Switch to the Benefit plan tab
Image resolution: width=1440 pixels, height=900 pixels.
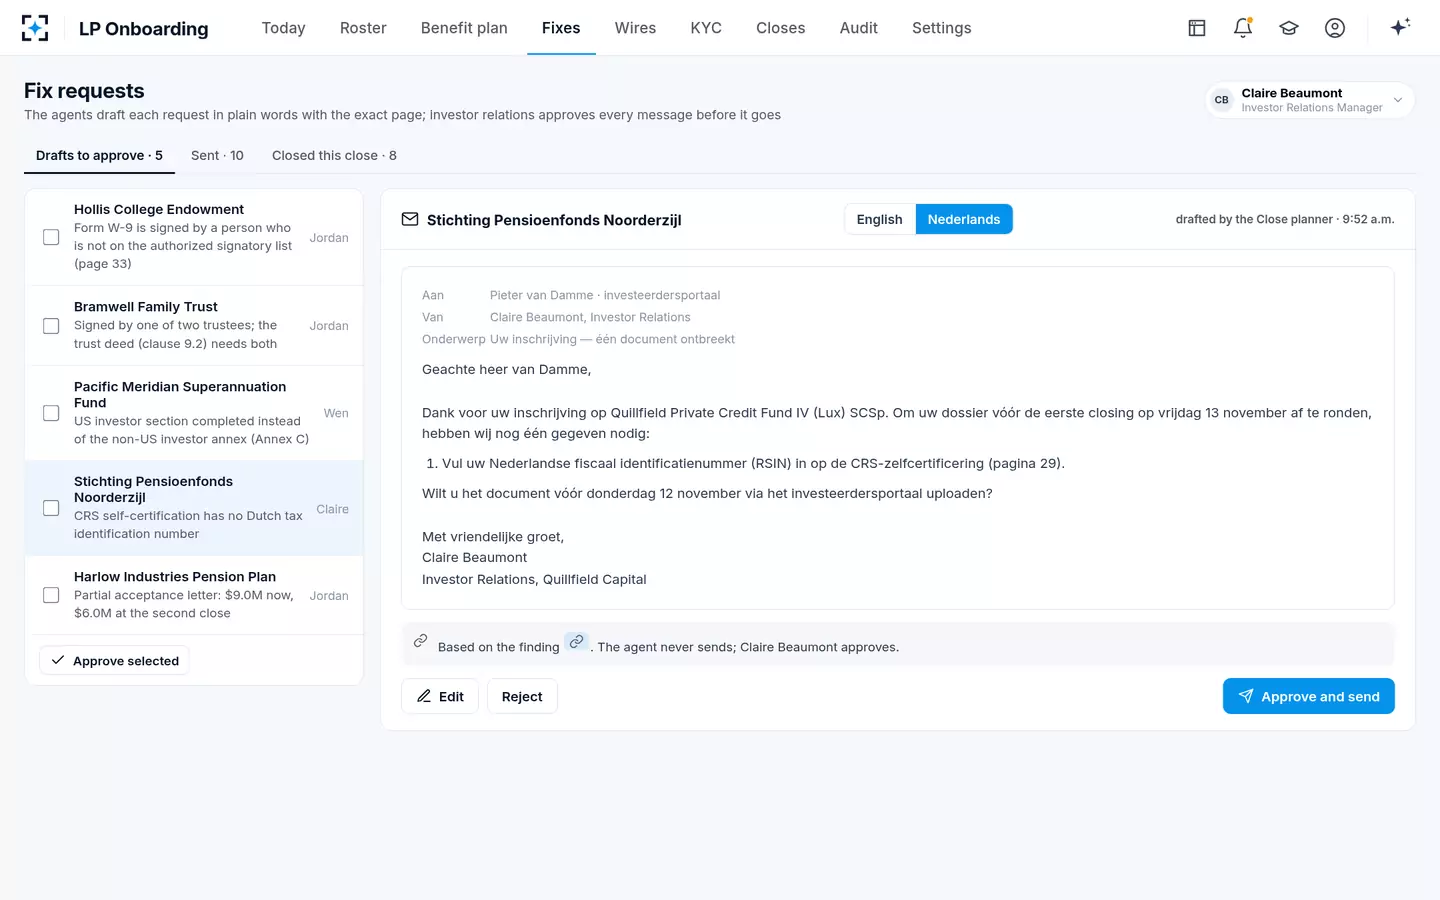coord(464,28)
